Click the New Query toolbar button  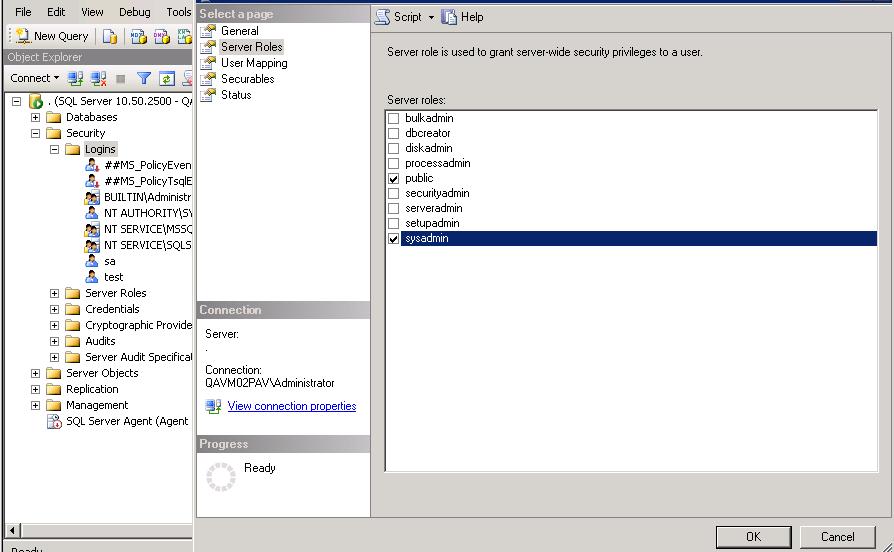point(53,36)
